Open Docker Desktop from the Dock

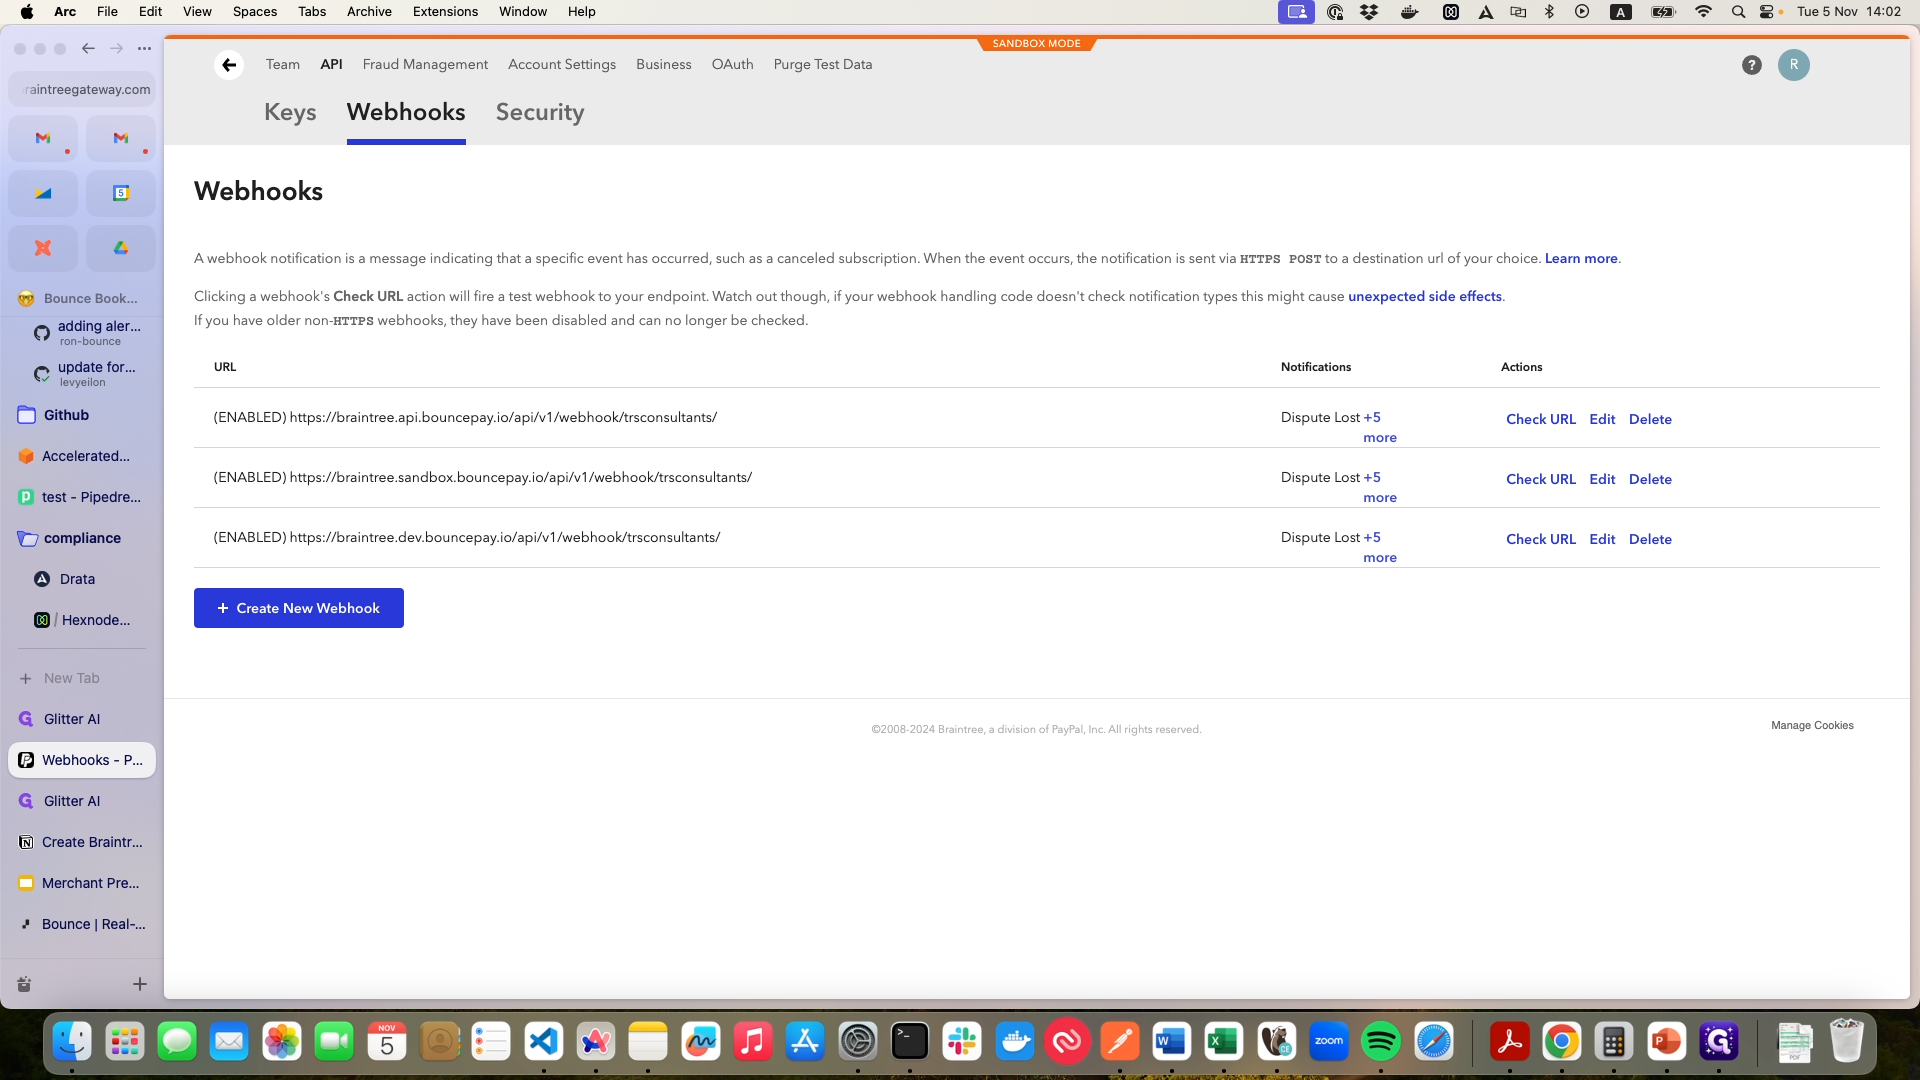[1015, 1042]
